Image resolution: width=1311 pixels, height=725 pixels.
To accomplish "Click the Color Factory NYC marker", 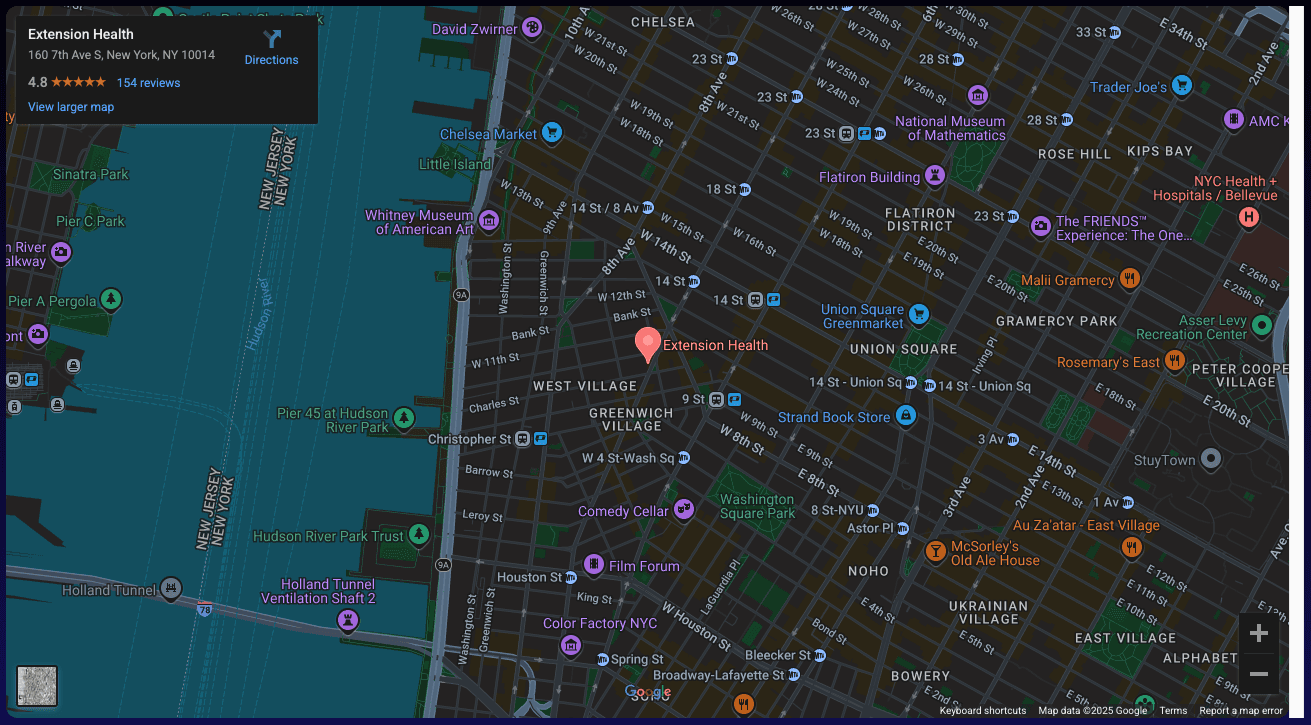I will coord(571,645).
